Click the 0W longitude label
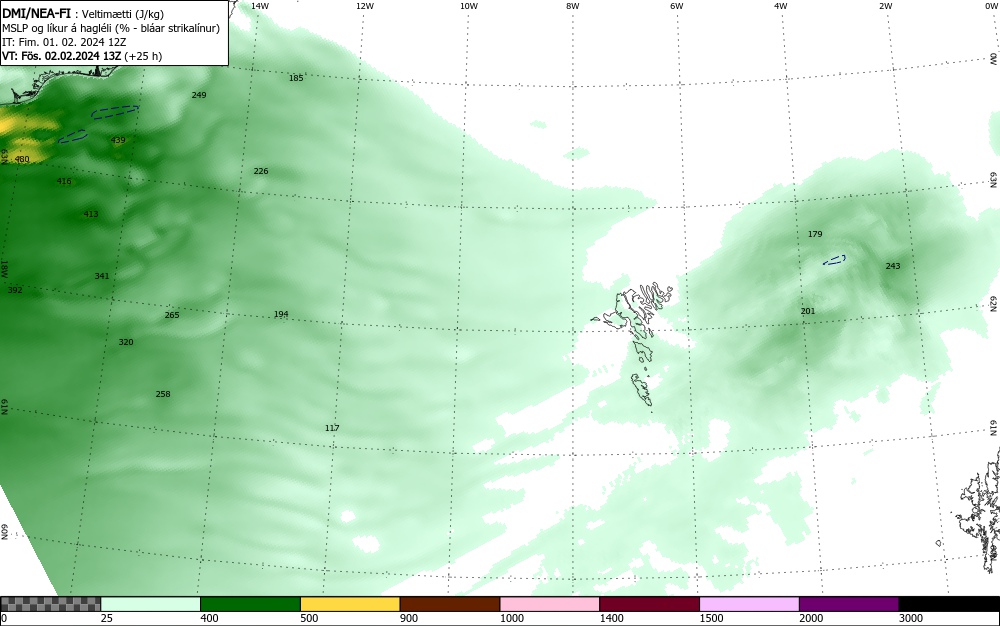The height and width of the screenshot is (626, 1000). coord(991,6)
